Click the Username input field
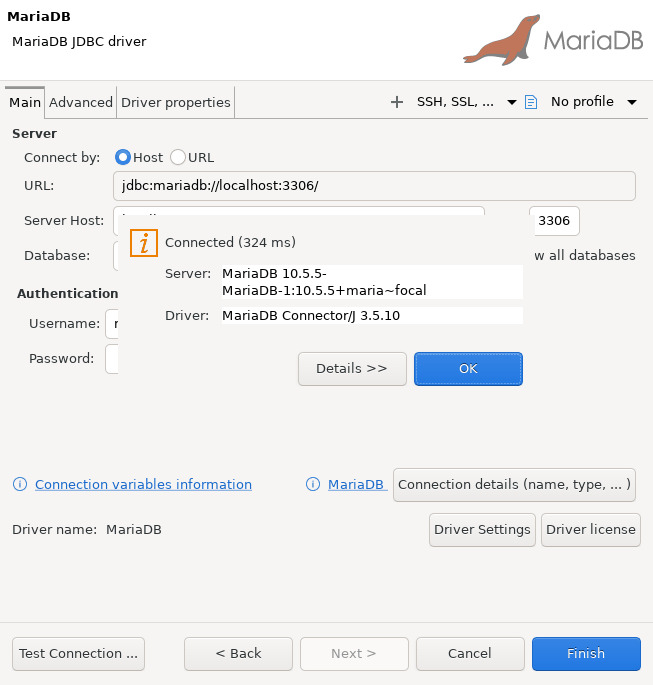653x685 pixels. 112,324
